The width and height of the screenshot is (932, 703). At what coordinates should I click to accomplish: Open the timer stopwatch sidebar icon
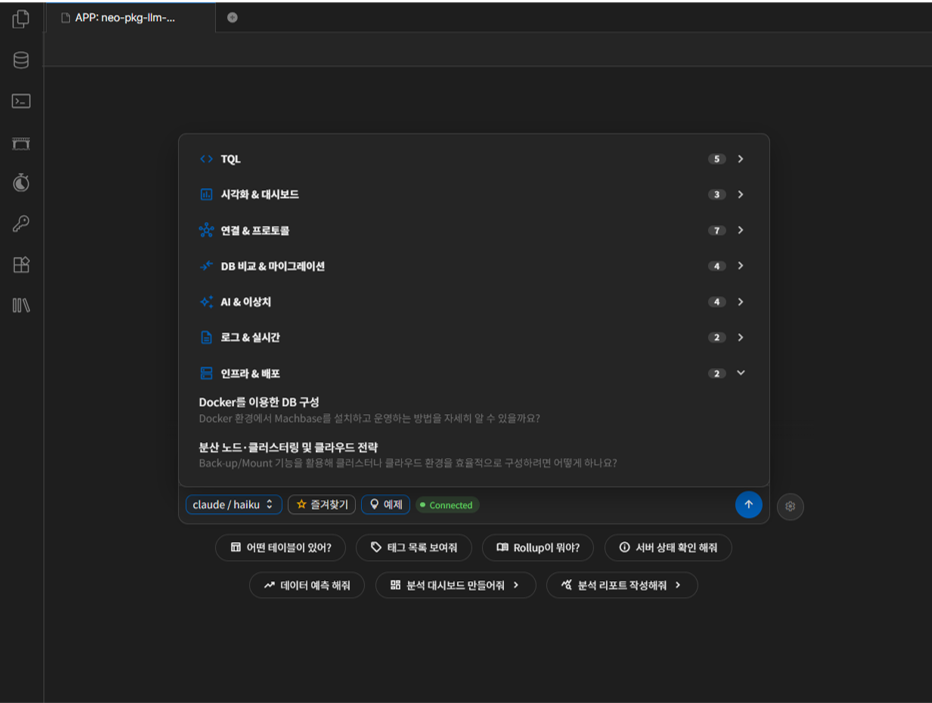(21, 182)
